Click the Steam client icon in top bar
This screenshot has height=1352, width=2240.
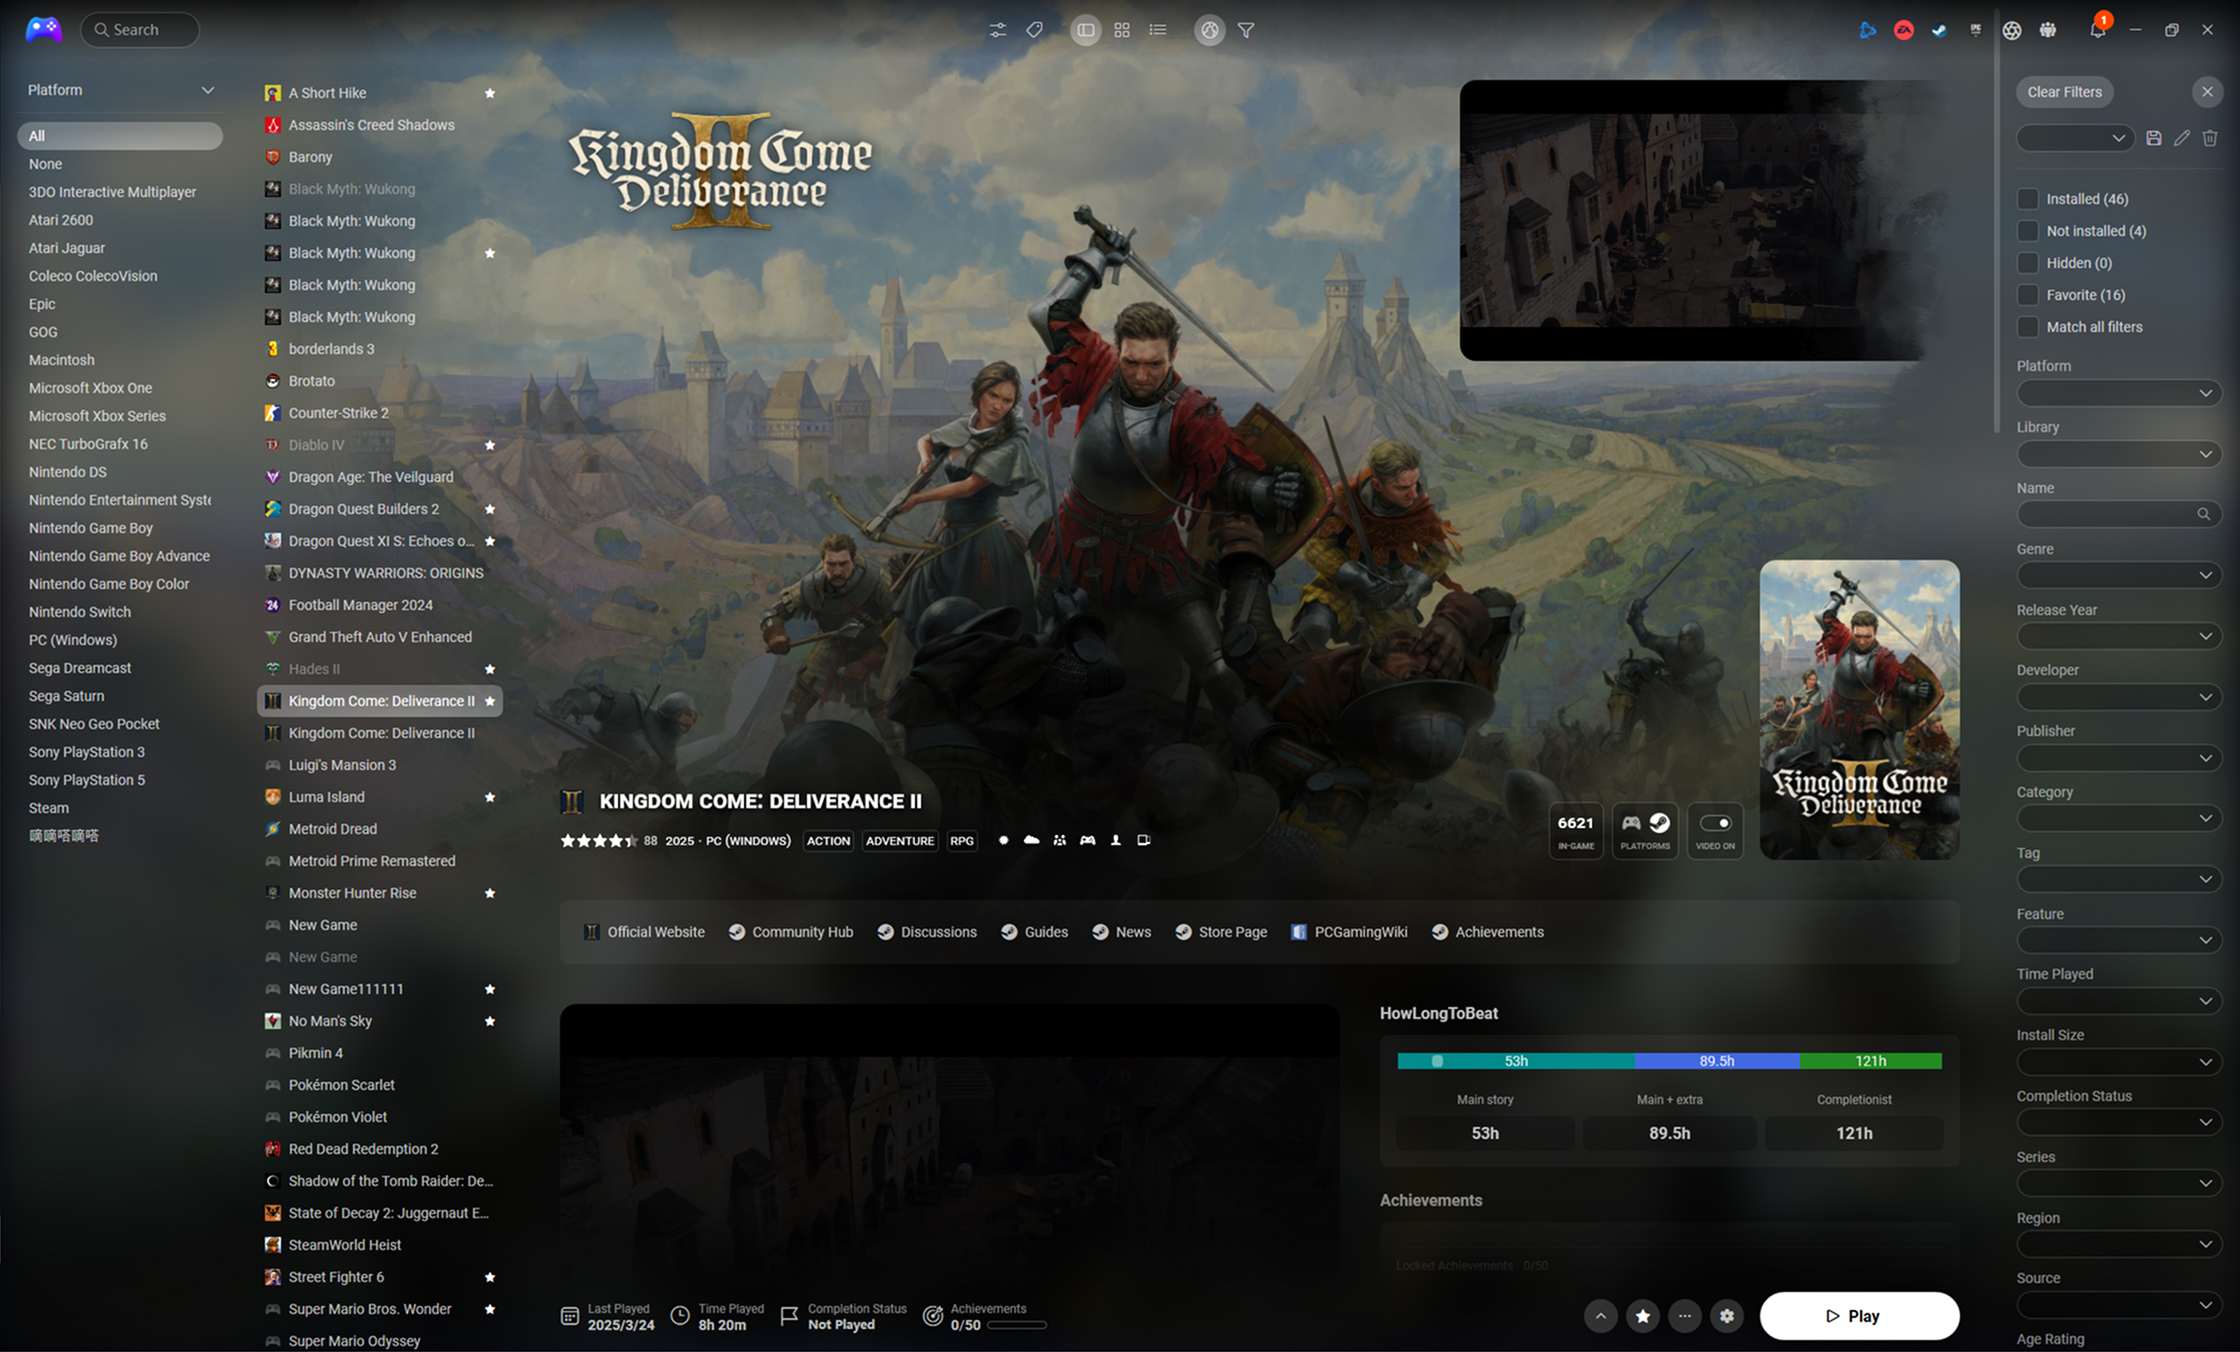tap(1939, 30)
